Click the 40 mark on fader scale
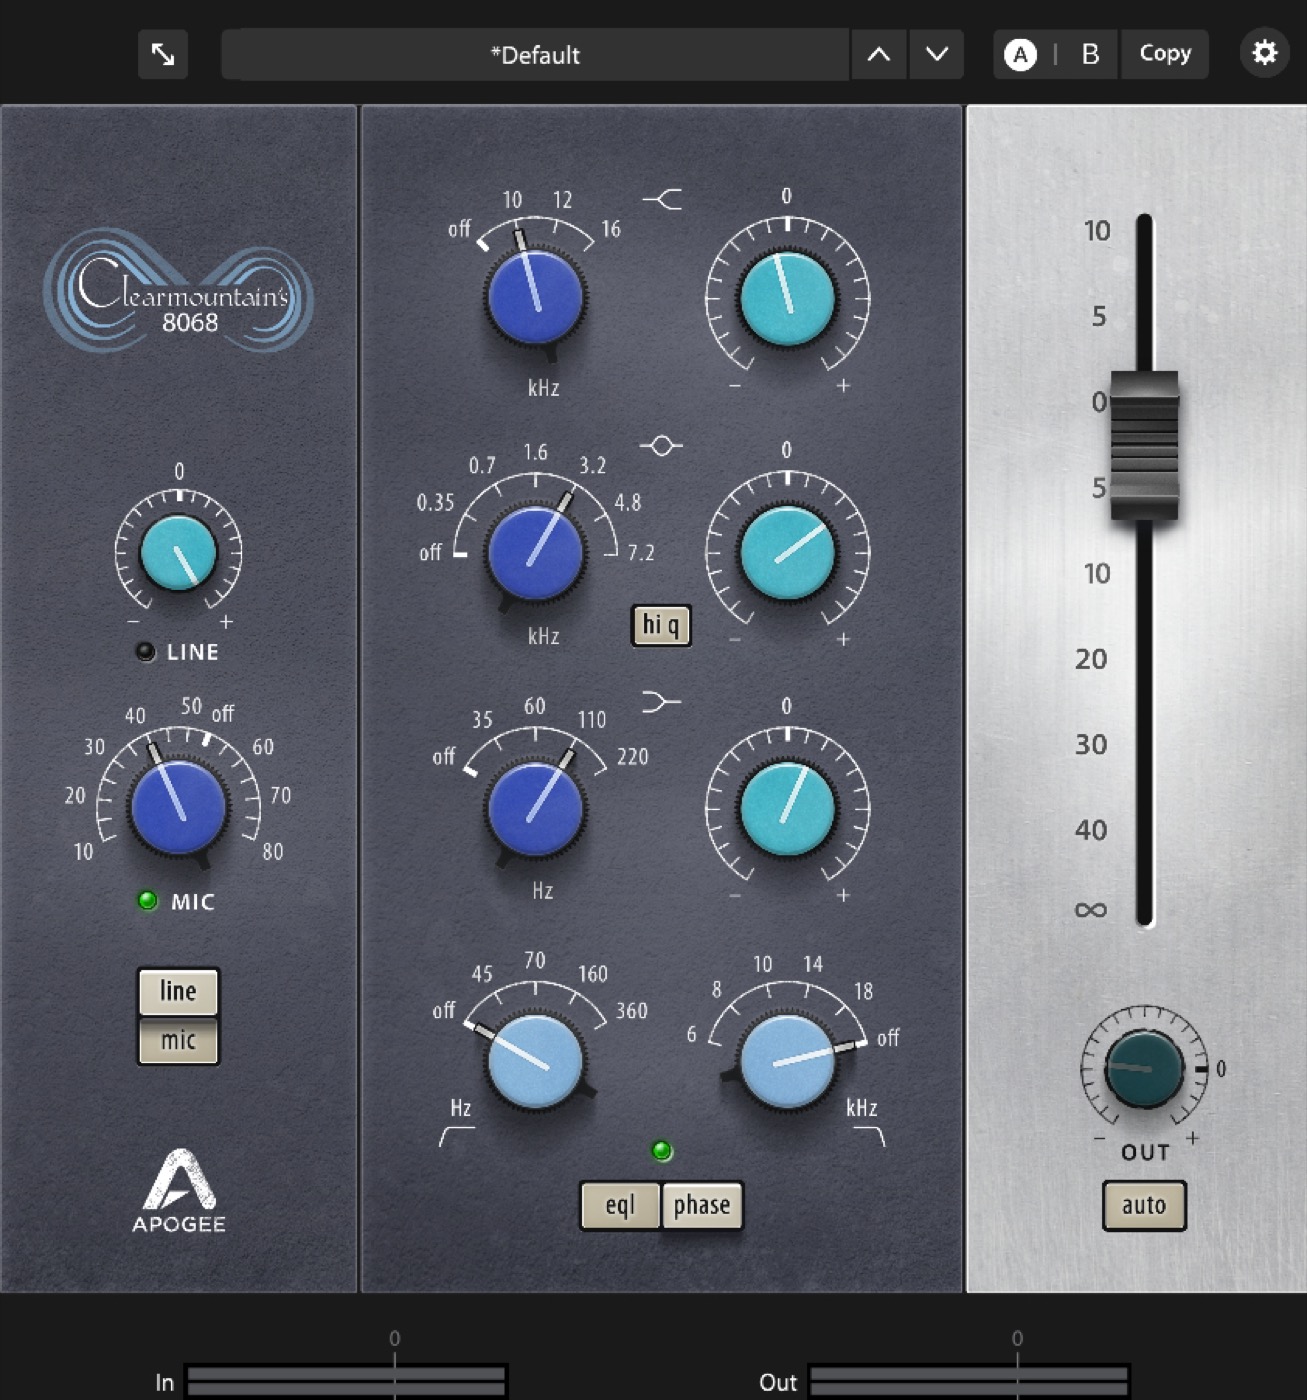The image size is (1307, 1400). coord(1091,830)
